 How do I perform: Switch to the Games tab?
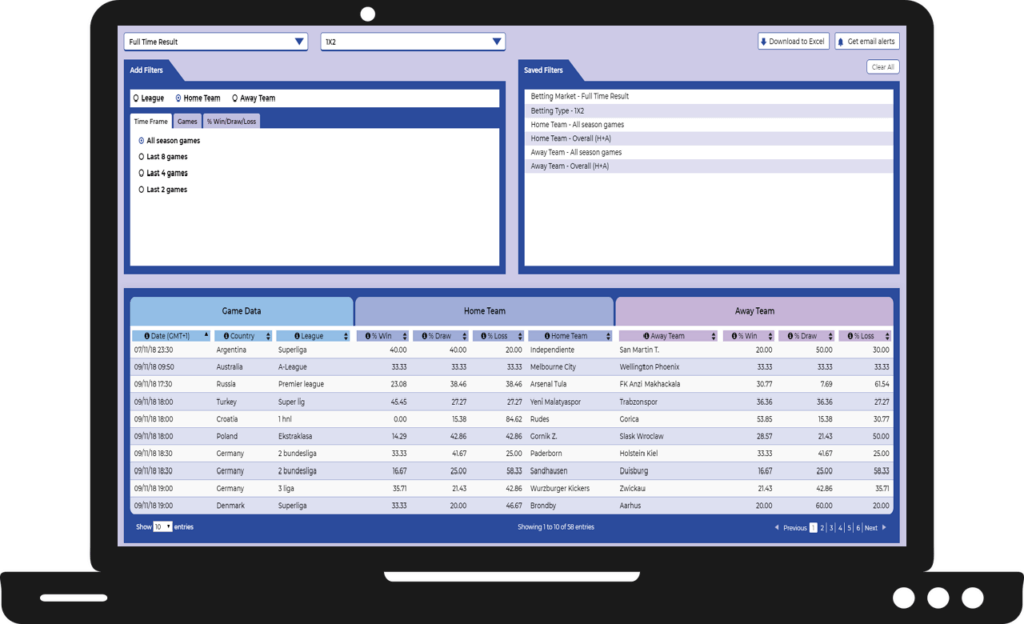[187, 121]
